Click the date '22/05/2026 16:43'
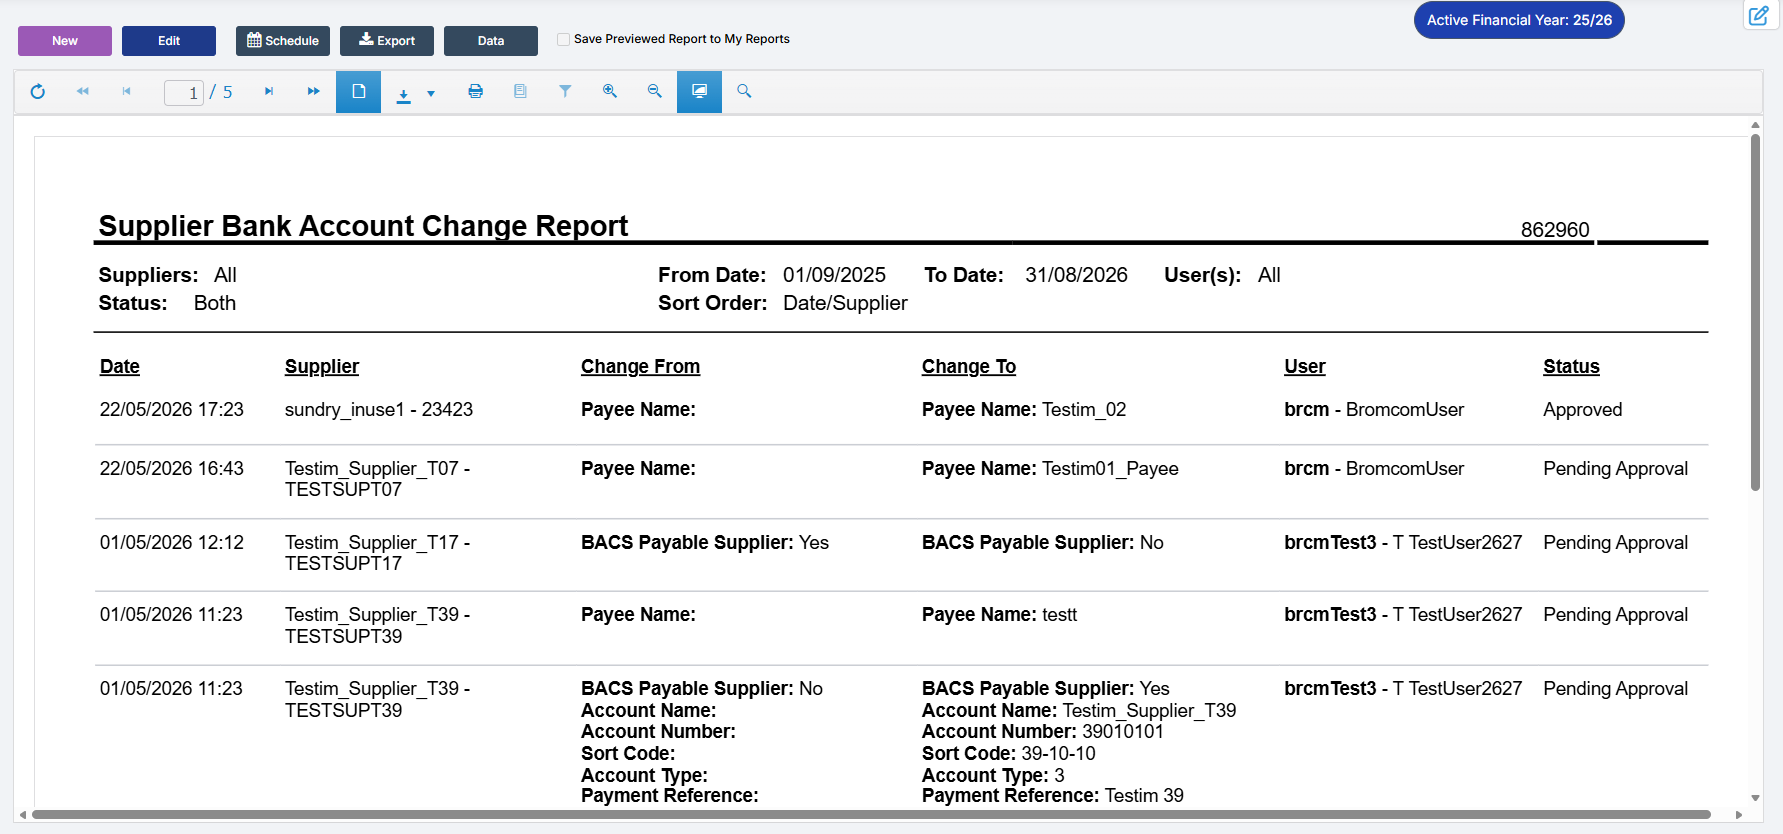The width and height of the screenshot is (1783, 834). point(172,469)
